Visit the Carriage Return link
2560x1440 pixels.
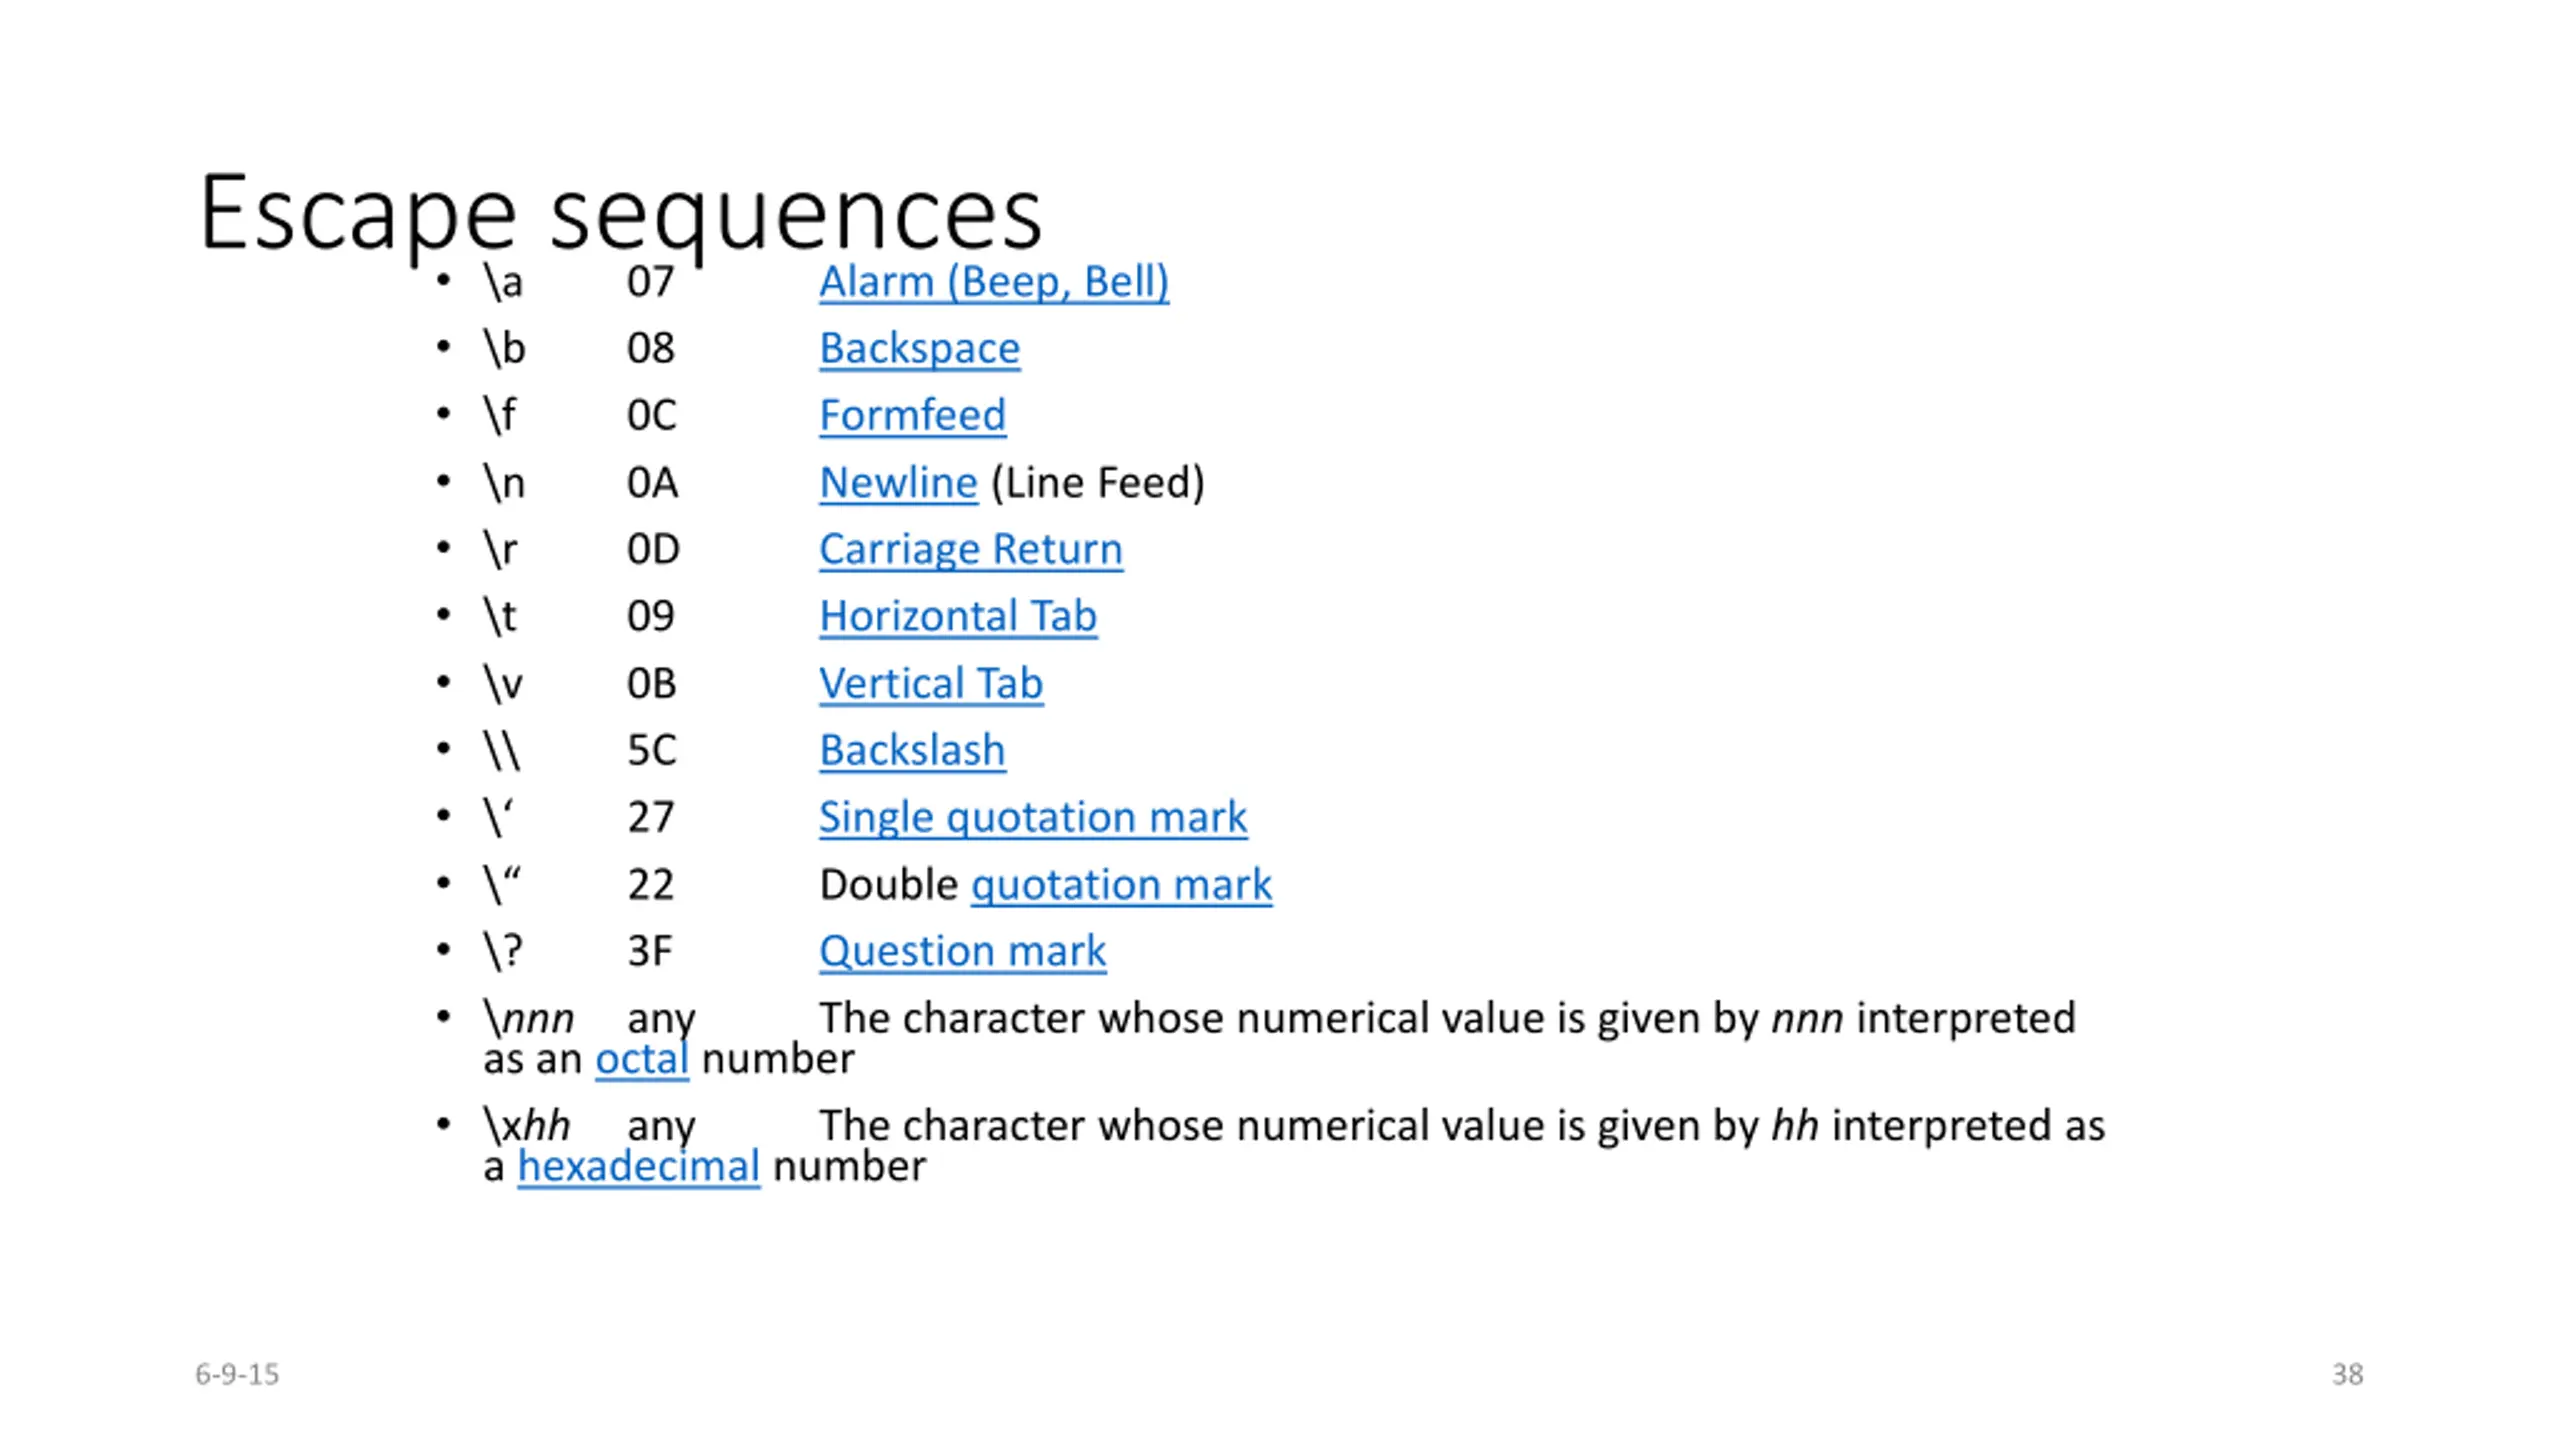point(970,549)
